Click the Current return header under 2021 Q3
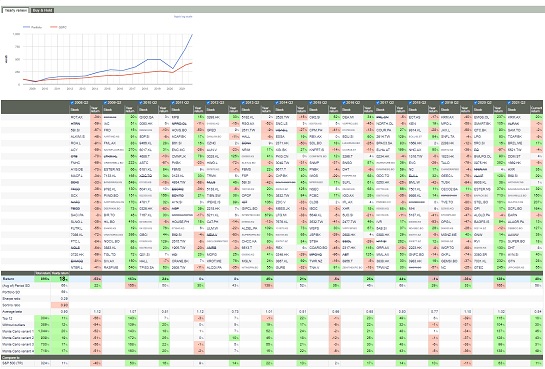This screenshot has height=369, width=545. point(536,109)
